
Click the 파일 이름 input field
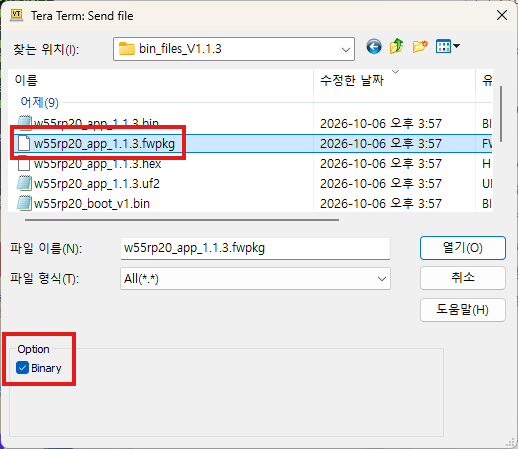[255, 248]
